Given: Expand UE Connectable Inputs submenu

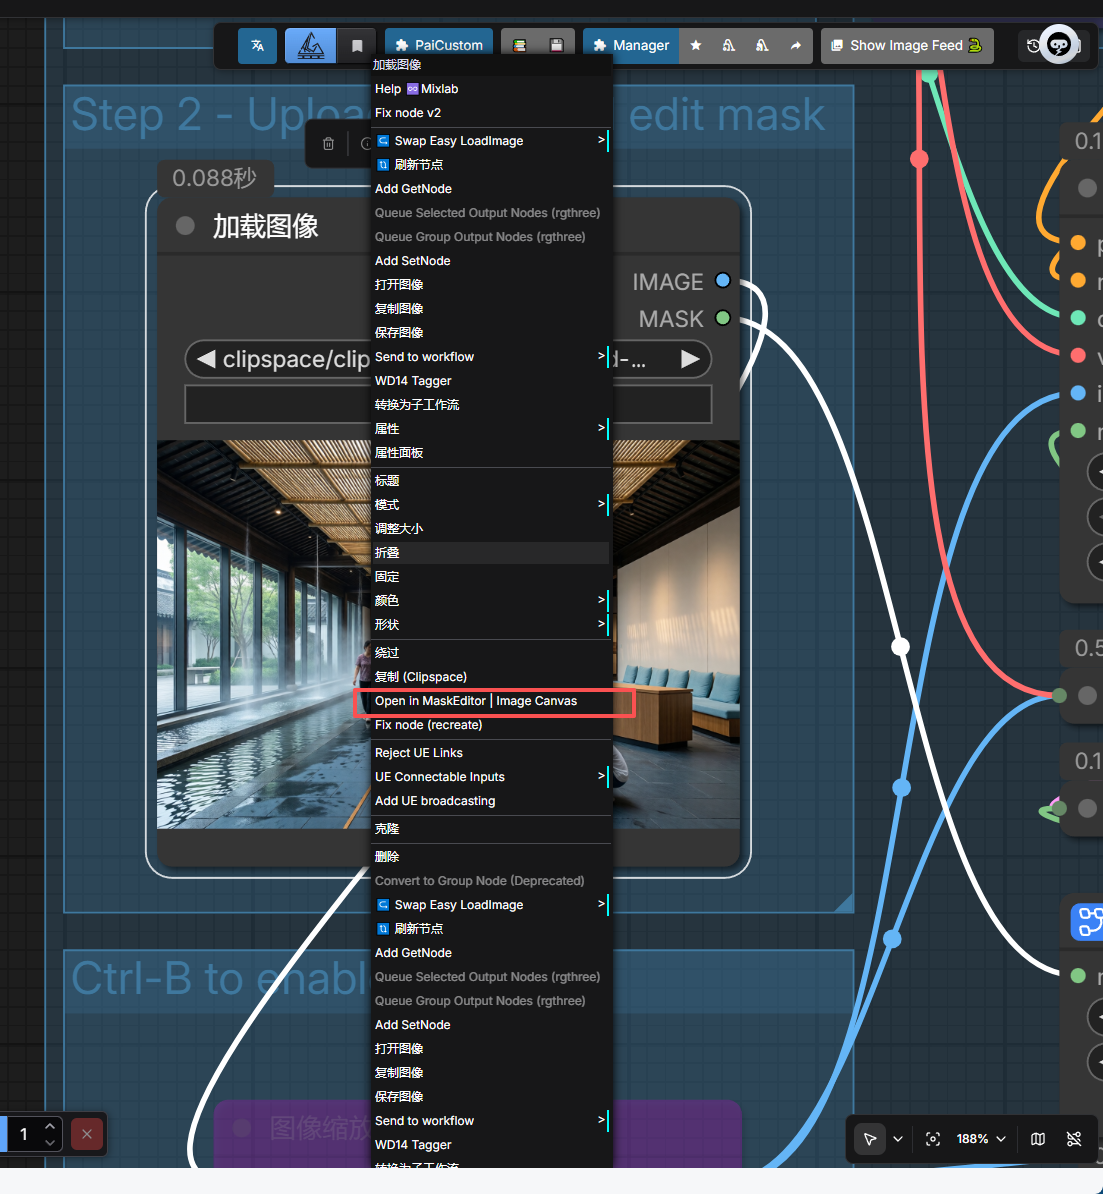Looking at the screenshot, I should [x=491, y=777].
